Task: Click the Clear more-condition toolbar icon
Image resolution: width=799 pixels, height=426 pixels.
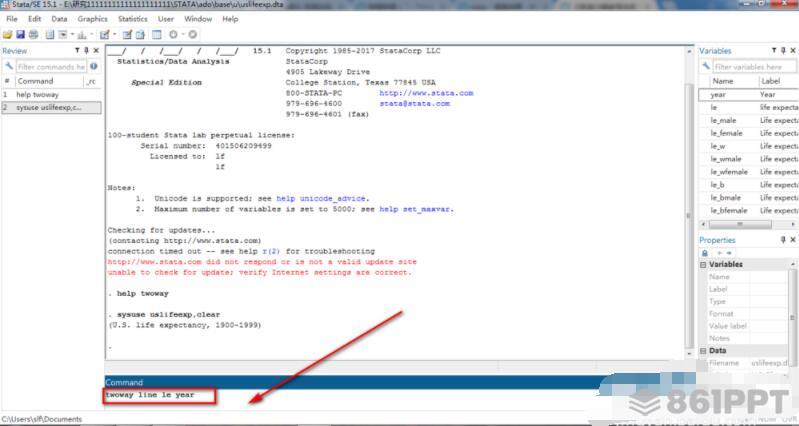Action: [173, 35]
